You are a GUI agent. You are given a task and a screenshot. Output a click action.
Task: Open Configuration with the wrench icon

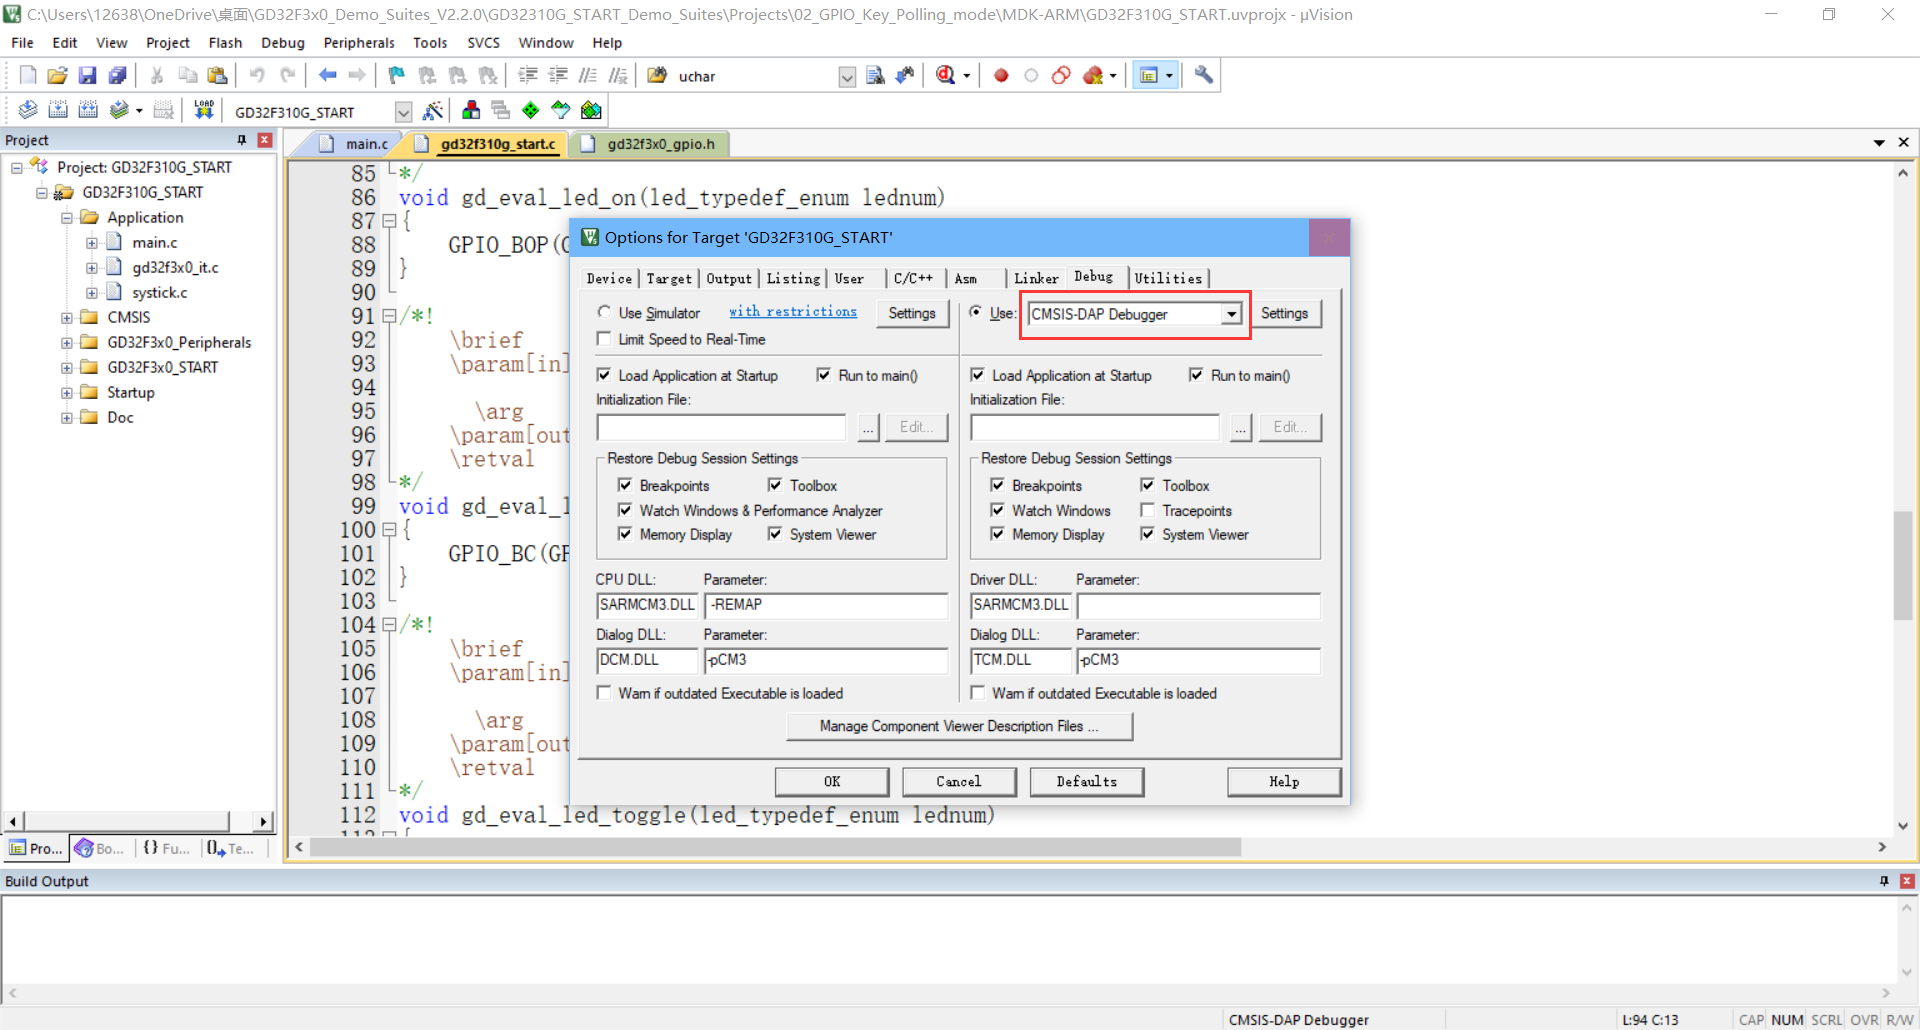coord(1204,75)
